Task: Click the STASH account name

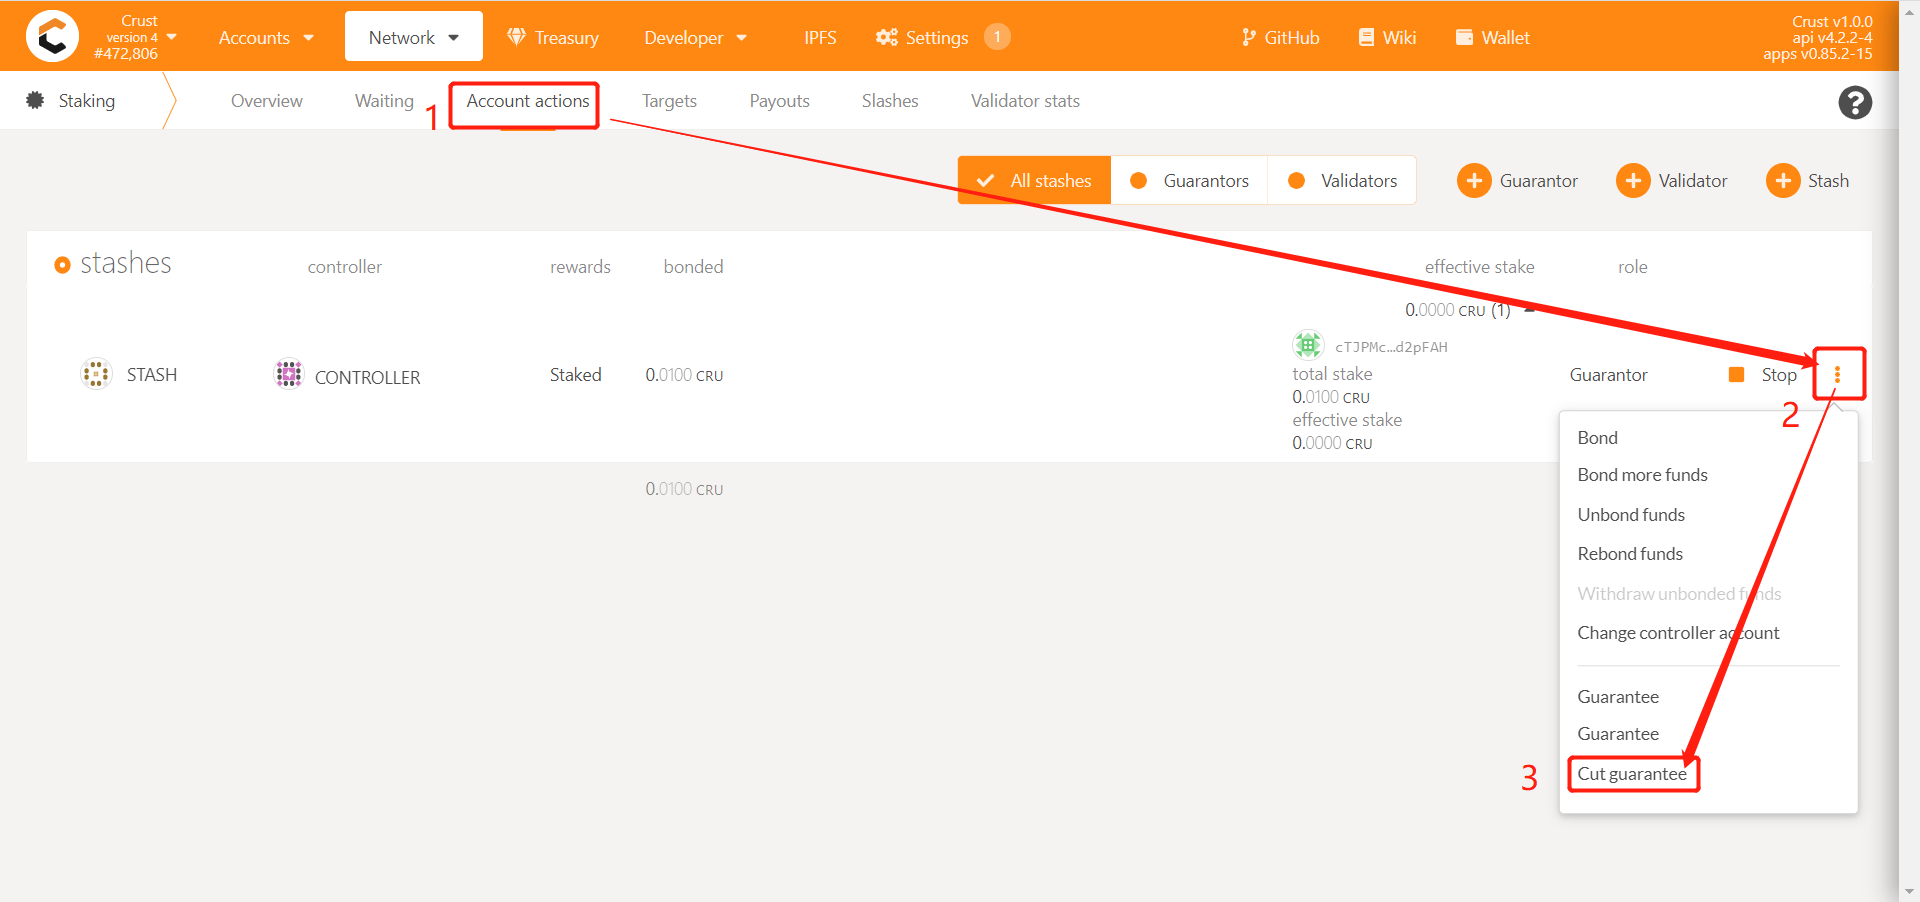Action: click(152, 374)
